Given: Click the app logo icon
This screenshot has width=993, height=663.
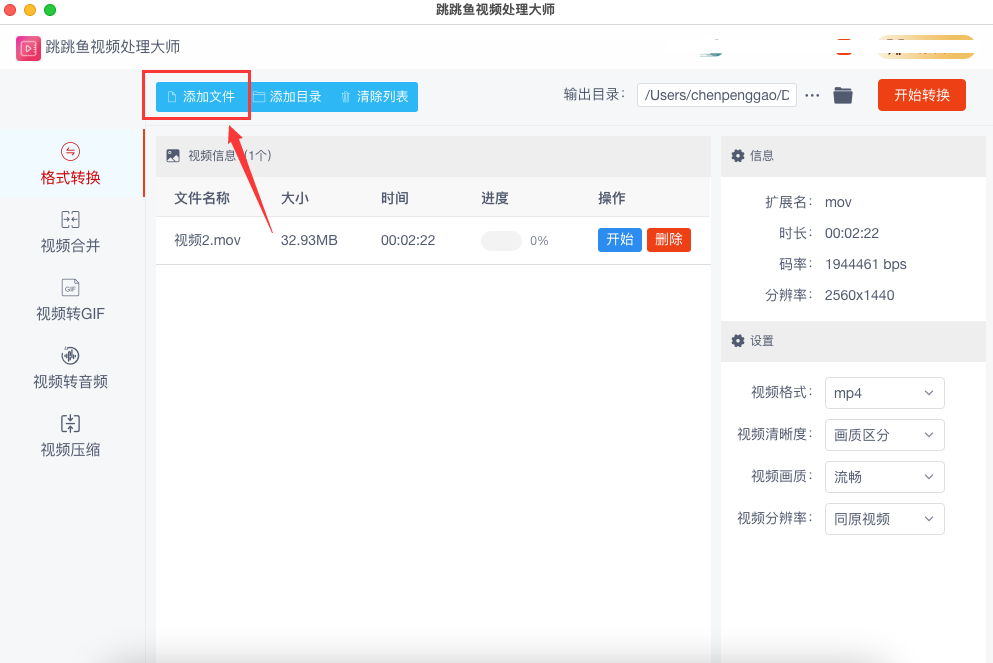Looking at the screenshot, I should 28,47.
